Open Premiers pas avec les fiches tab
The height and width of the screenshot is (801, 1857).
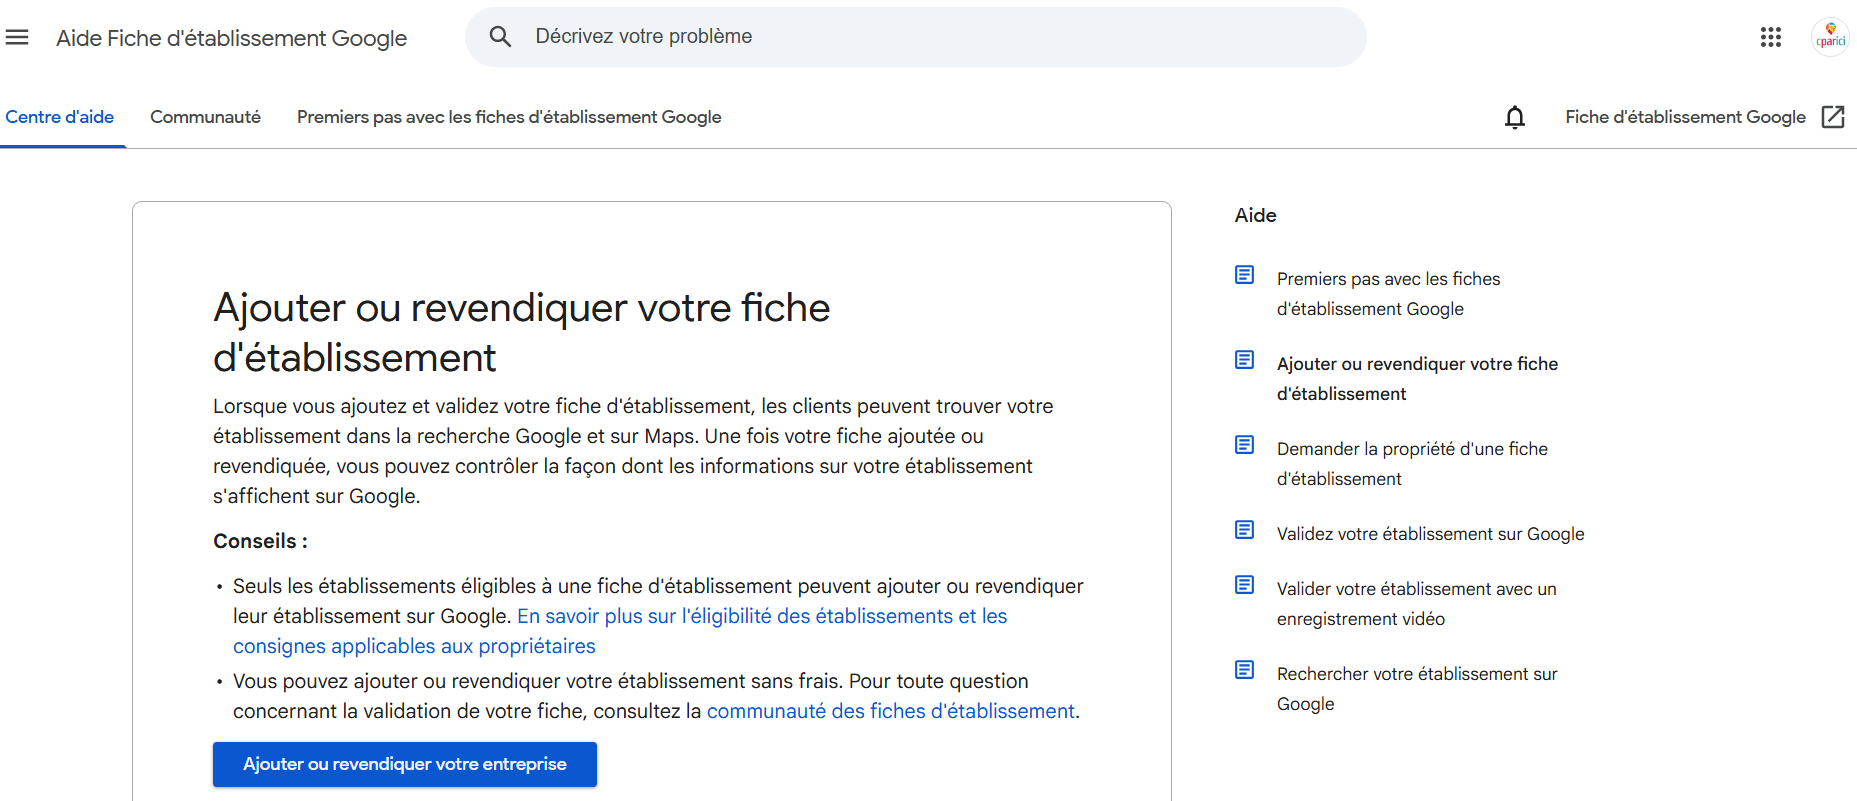(508, 117)
